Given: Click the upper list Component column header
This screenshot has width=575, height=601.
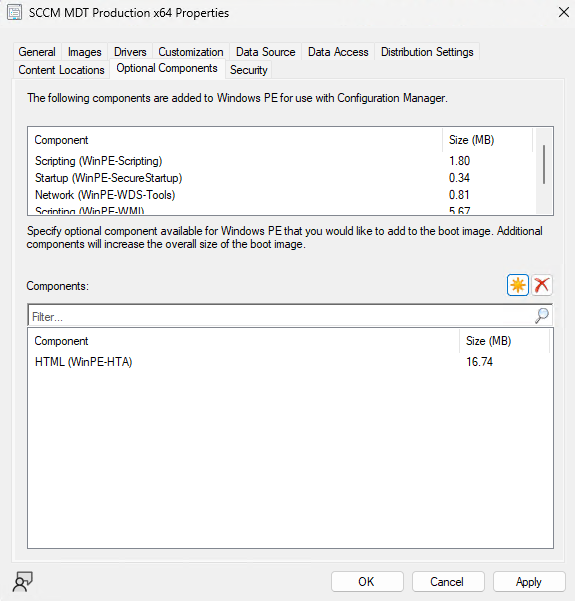Looking at the screenshot, I should pyautogui.click(x=235, y=140).
